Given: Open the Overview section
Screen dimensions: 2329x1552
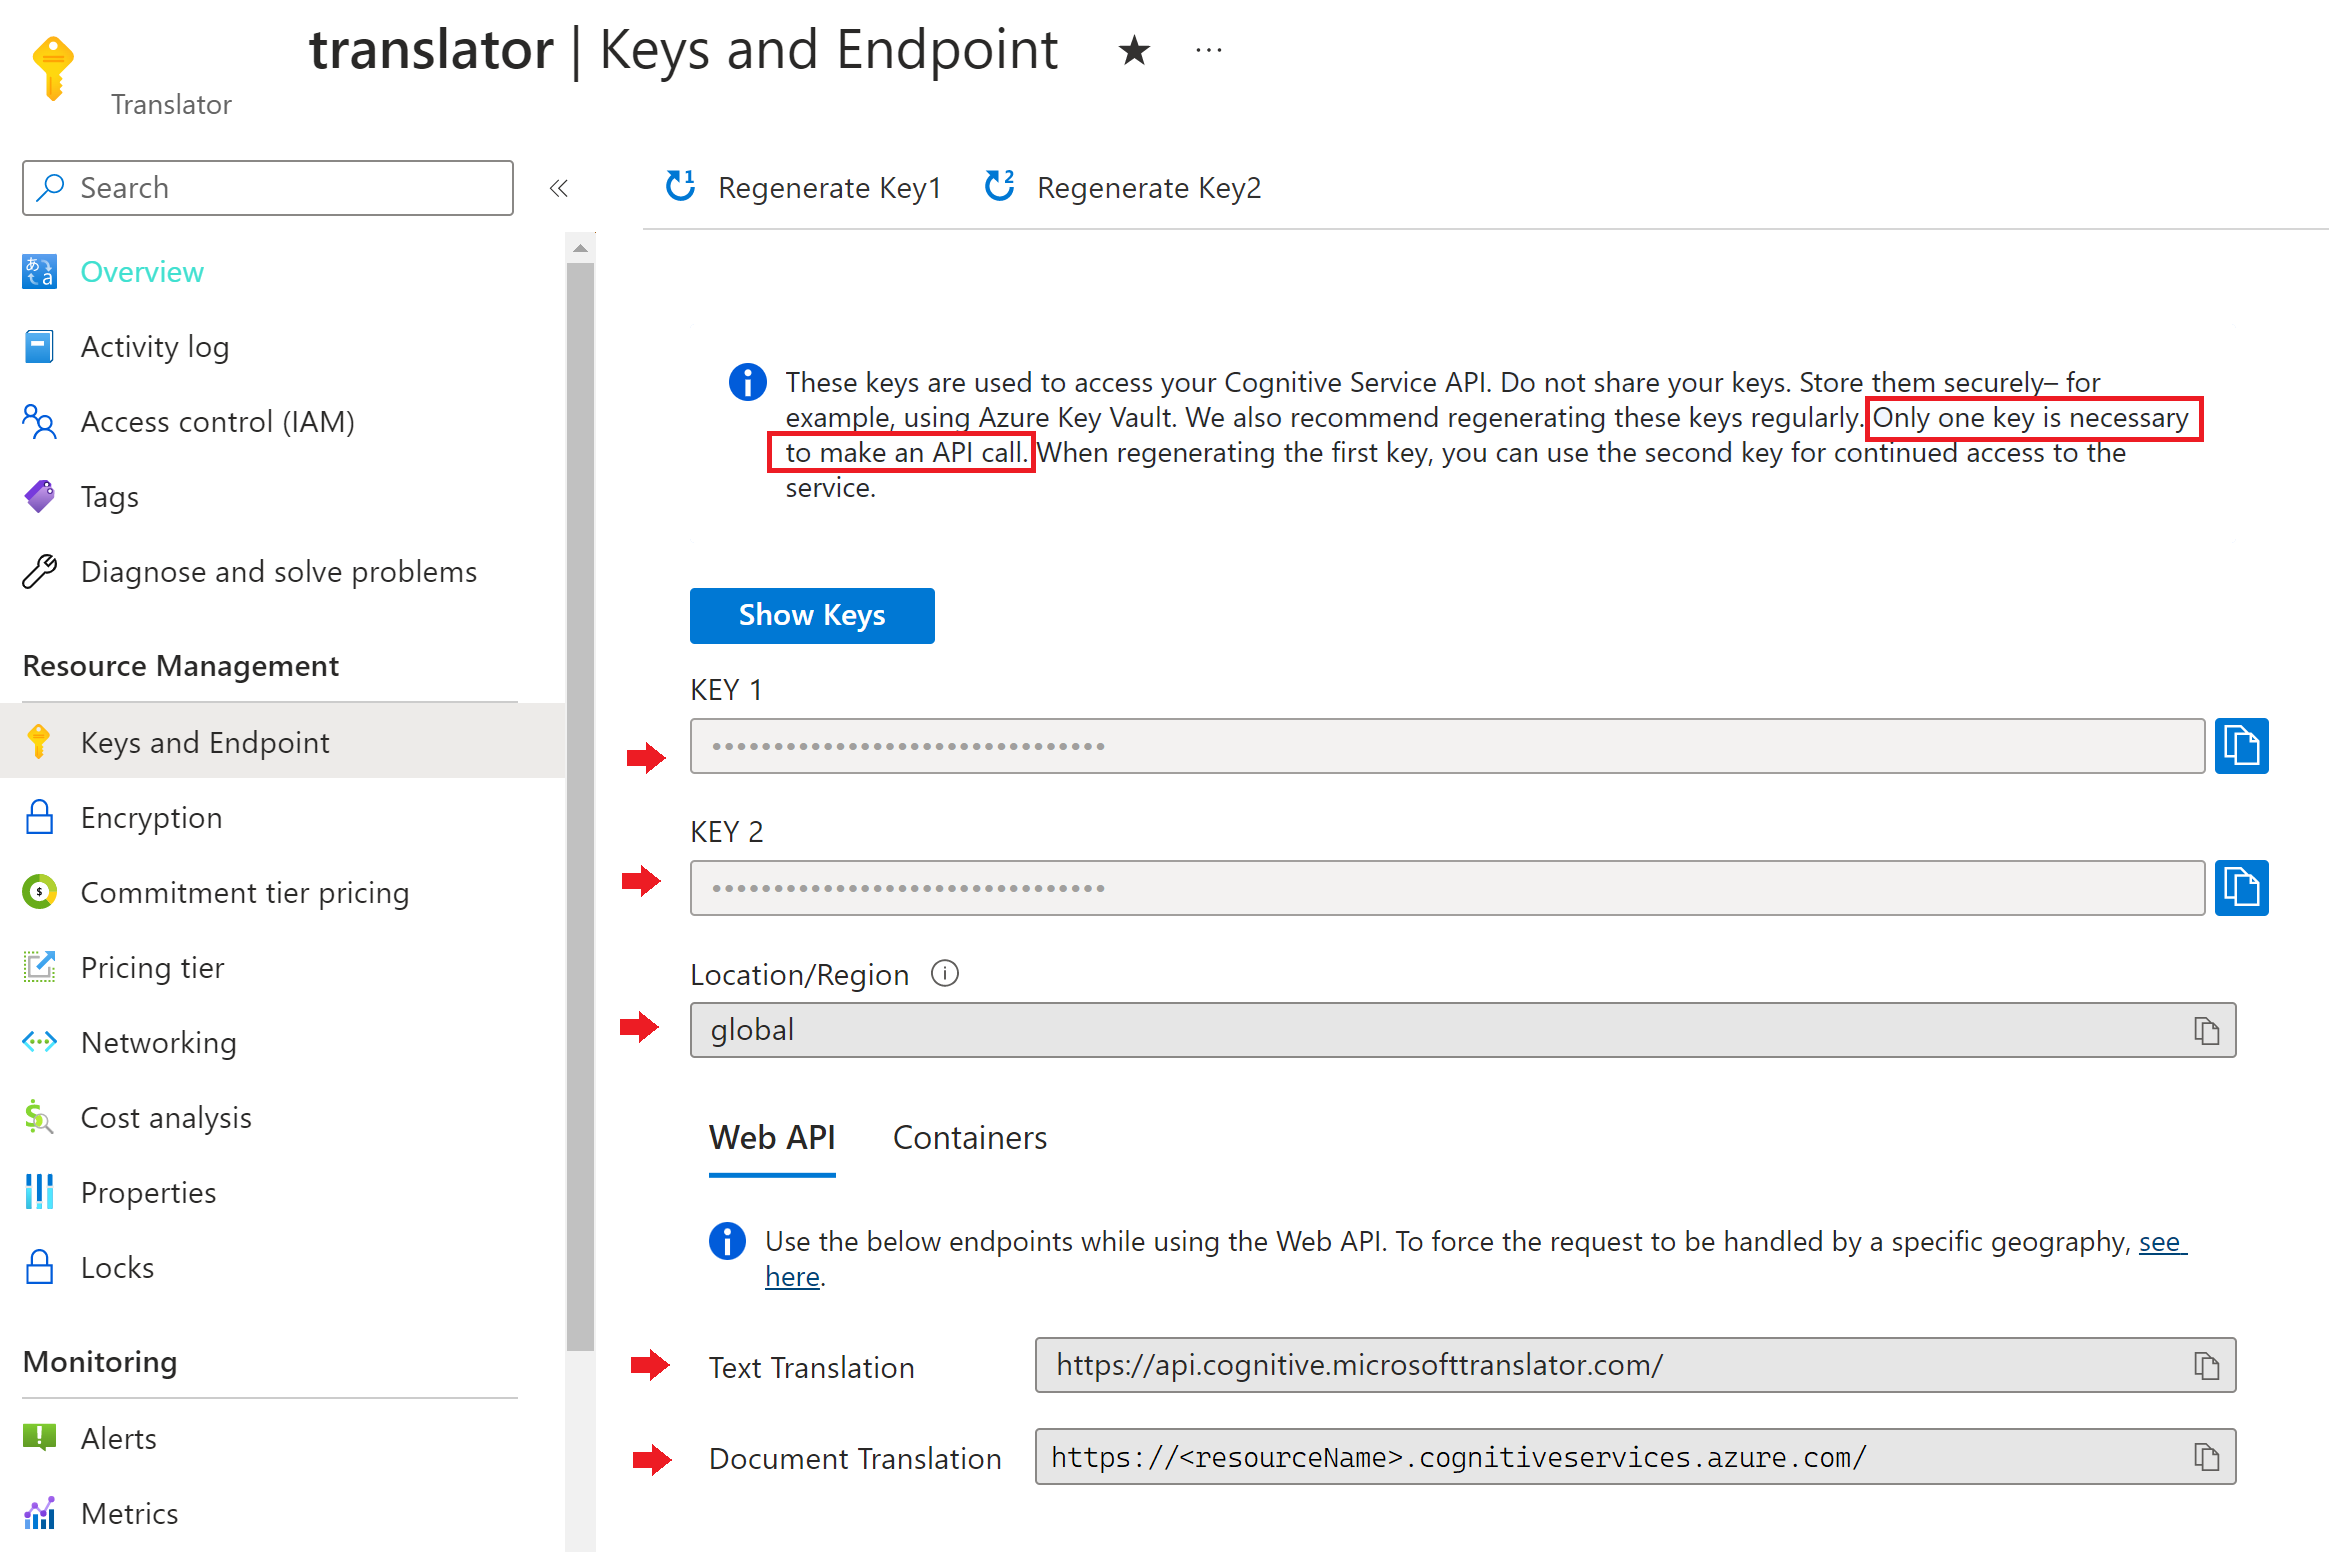Looking at the screenshot, I should tap(142, 270).
